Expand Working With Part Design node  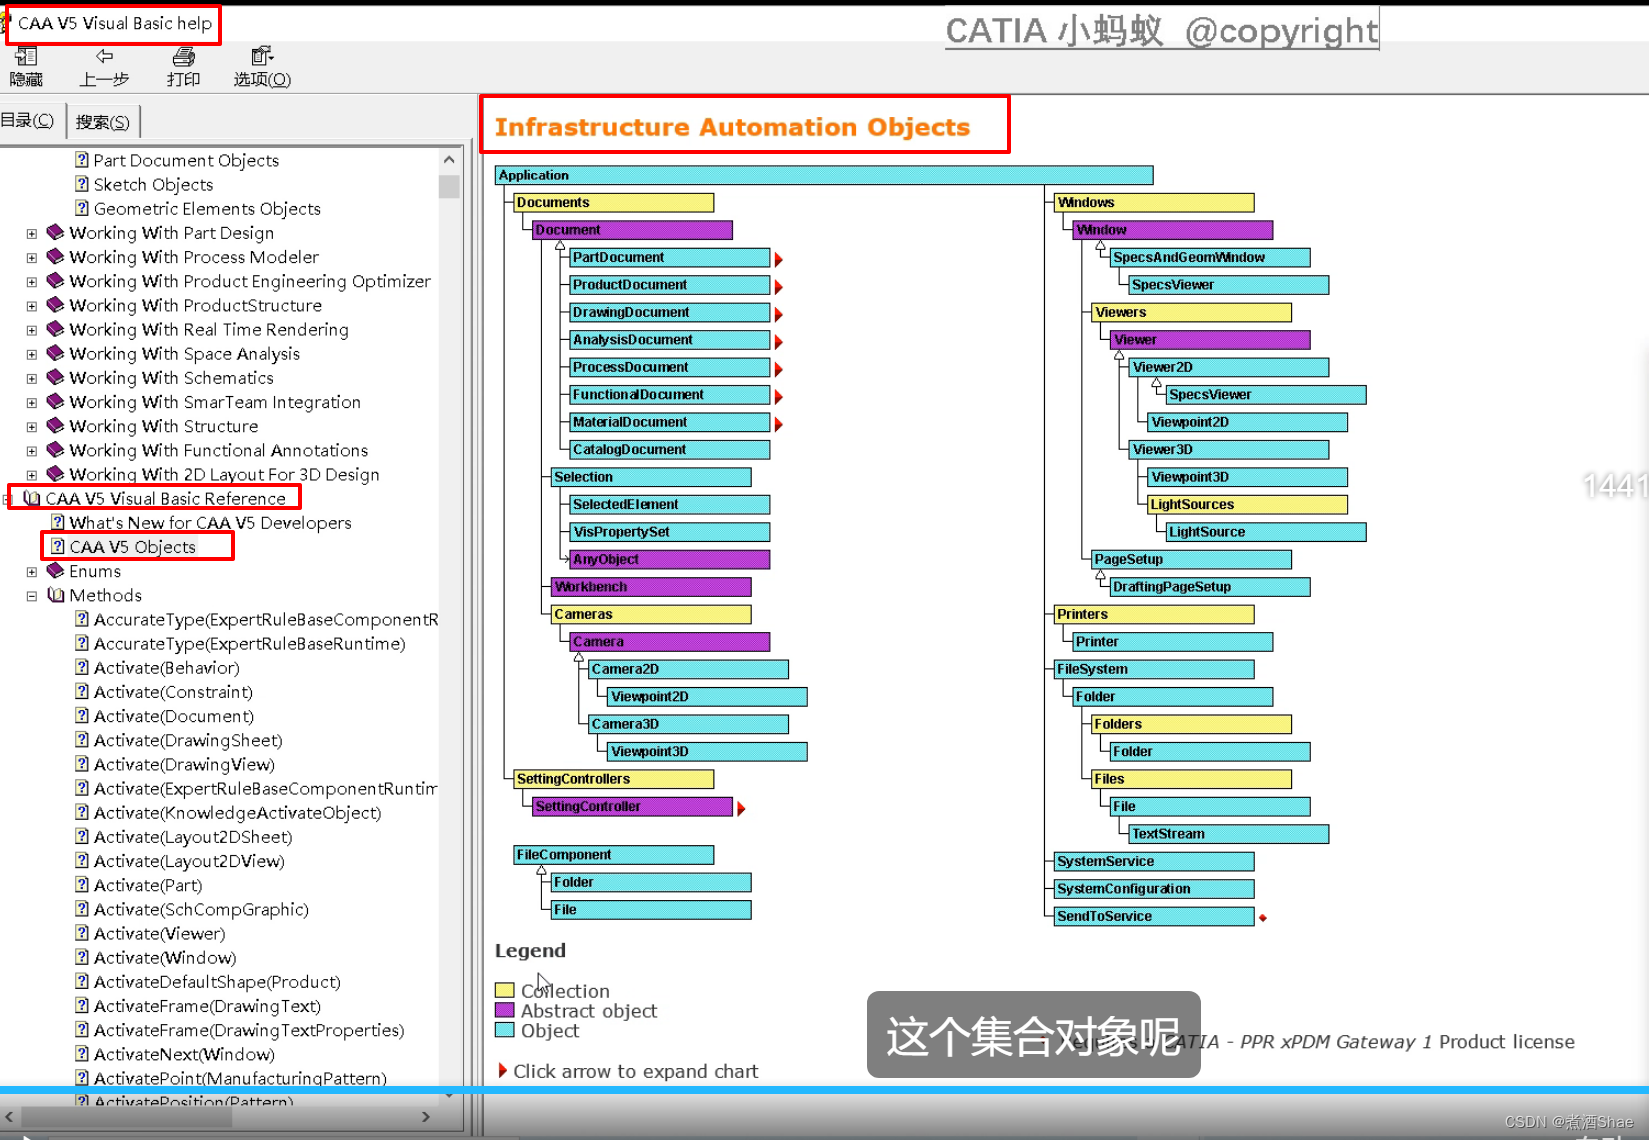[32, 233]
